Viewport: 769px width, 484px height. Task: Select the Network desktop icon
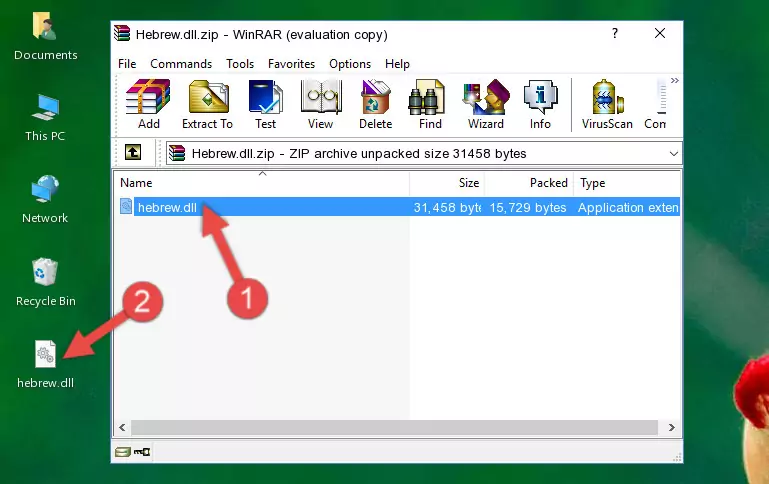click(x=45, y=200)
